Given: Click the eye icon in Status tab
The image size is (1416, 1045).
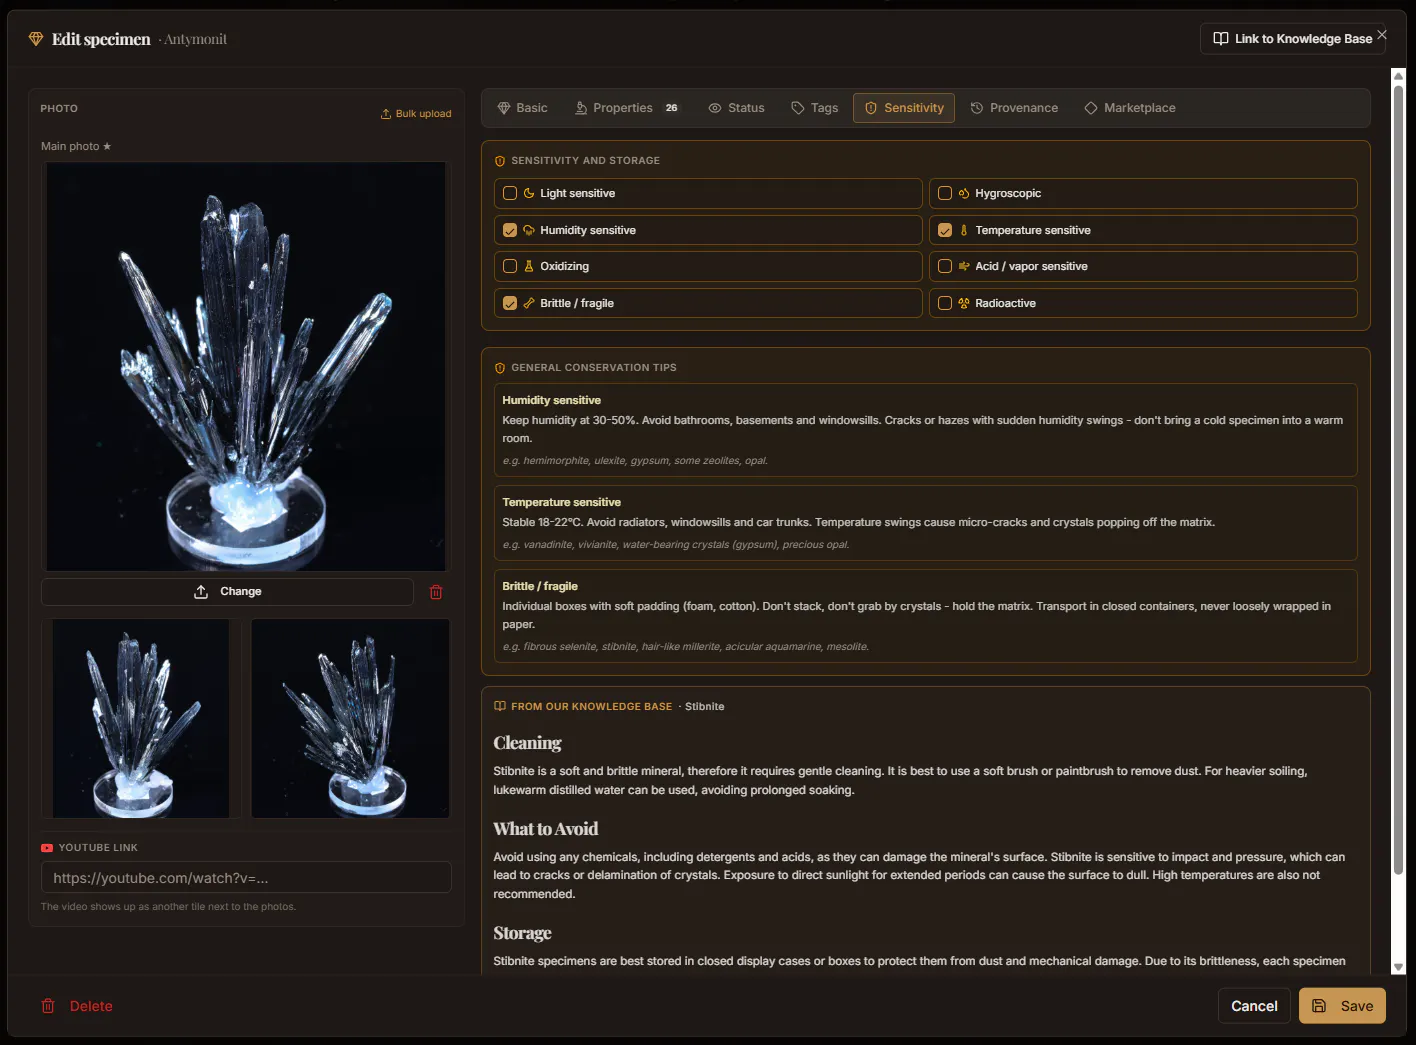Looking at the screenshot, I should (x=715, y=108).
